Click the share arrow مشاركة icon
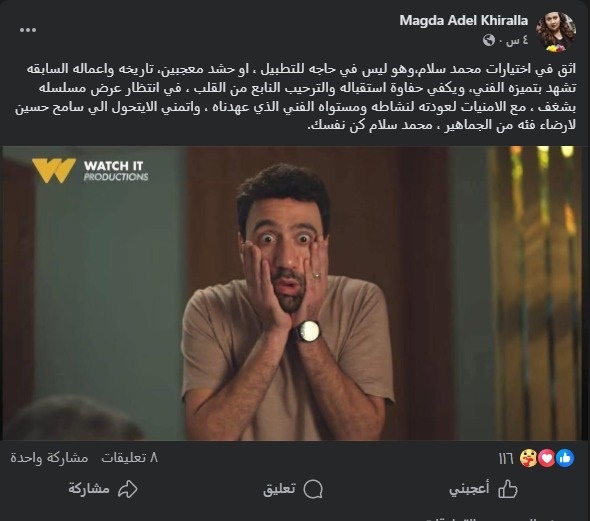Viewport: 590px width, 521px height. pos(128,489)
